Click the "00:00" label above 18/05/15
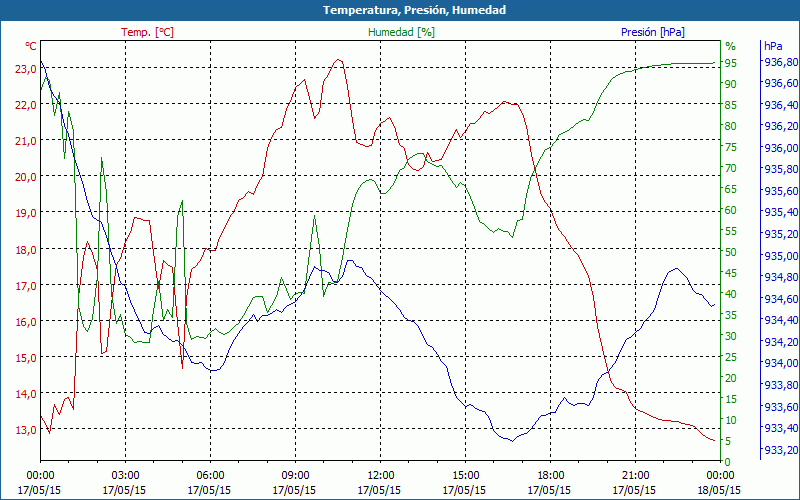800x500 pixels. click(x=720, y=476)
